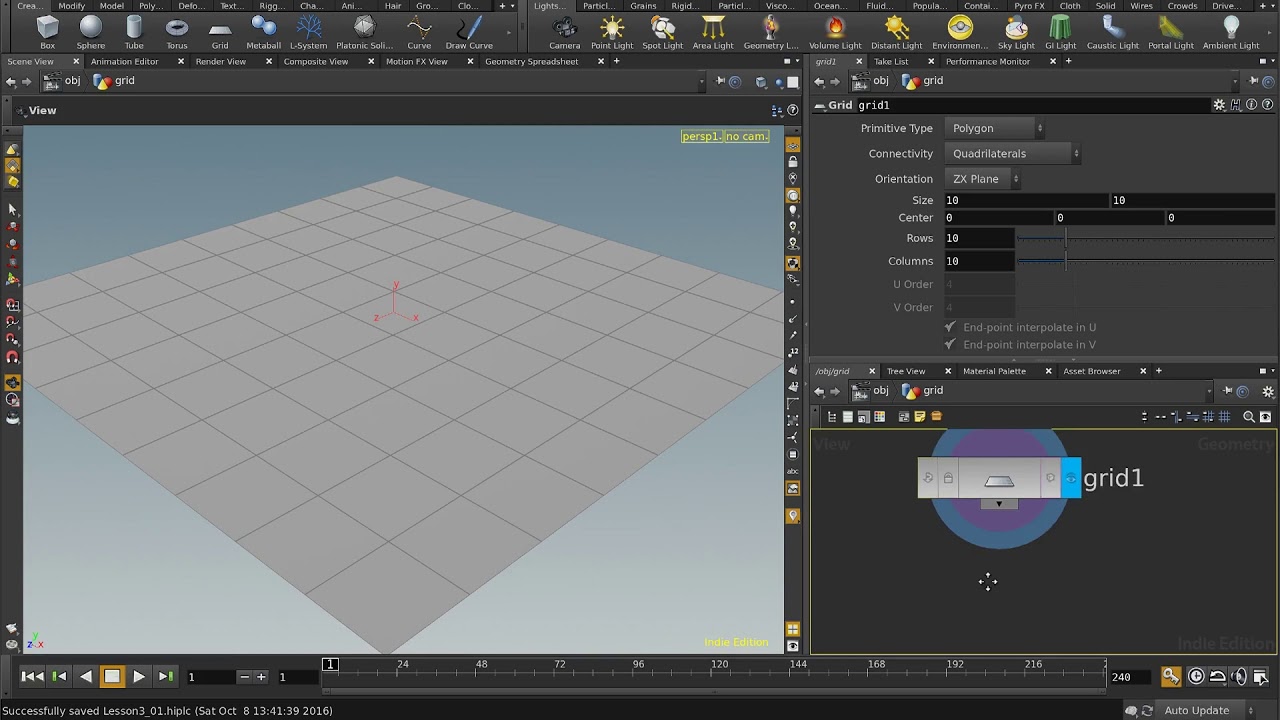The height and width of the screenshot is (720, 1280).
Task: Click the Tube shelf tool
Action: click(x=134, y=32)
